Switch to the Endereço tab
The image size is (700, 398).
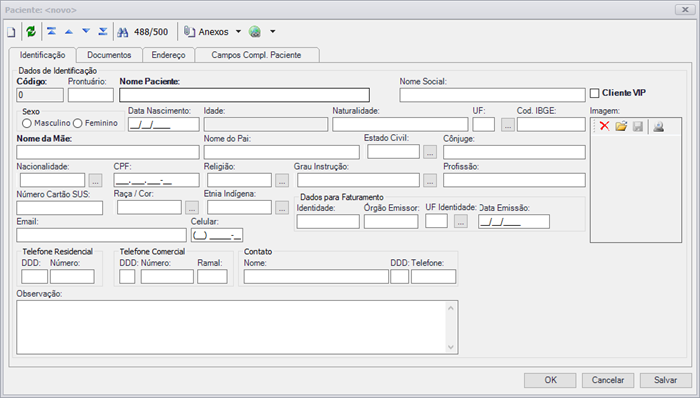(168, 55)
